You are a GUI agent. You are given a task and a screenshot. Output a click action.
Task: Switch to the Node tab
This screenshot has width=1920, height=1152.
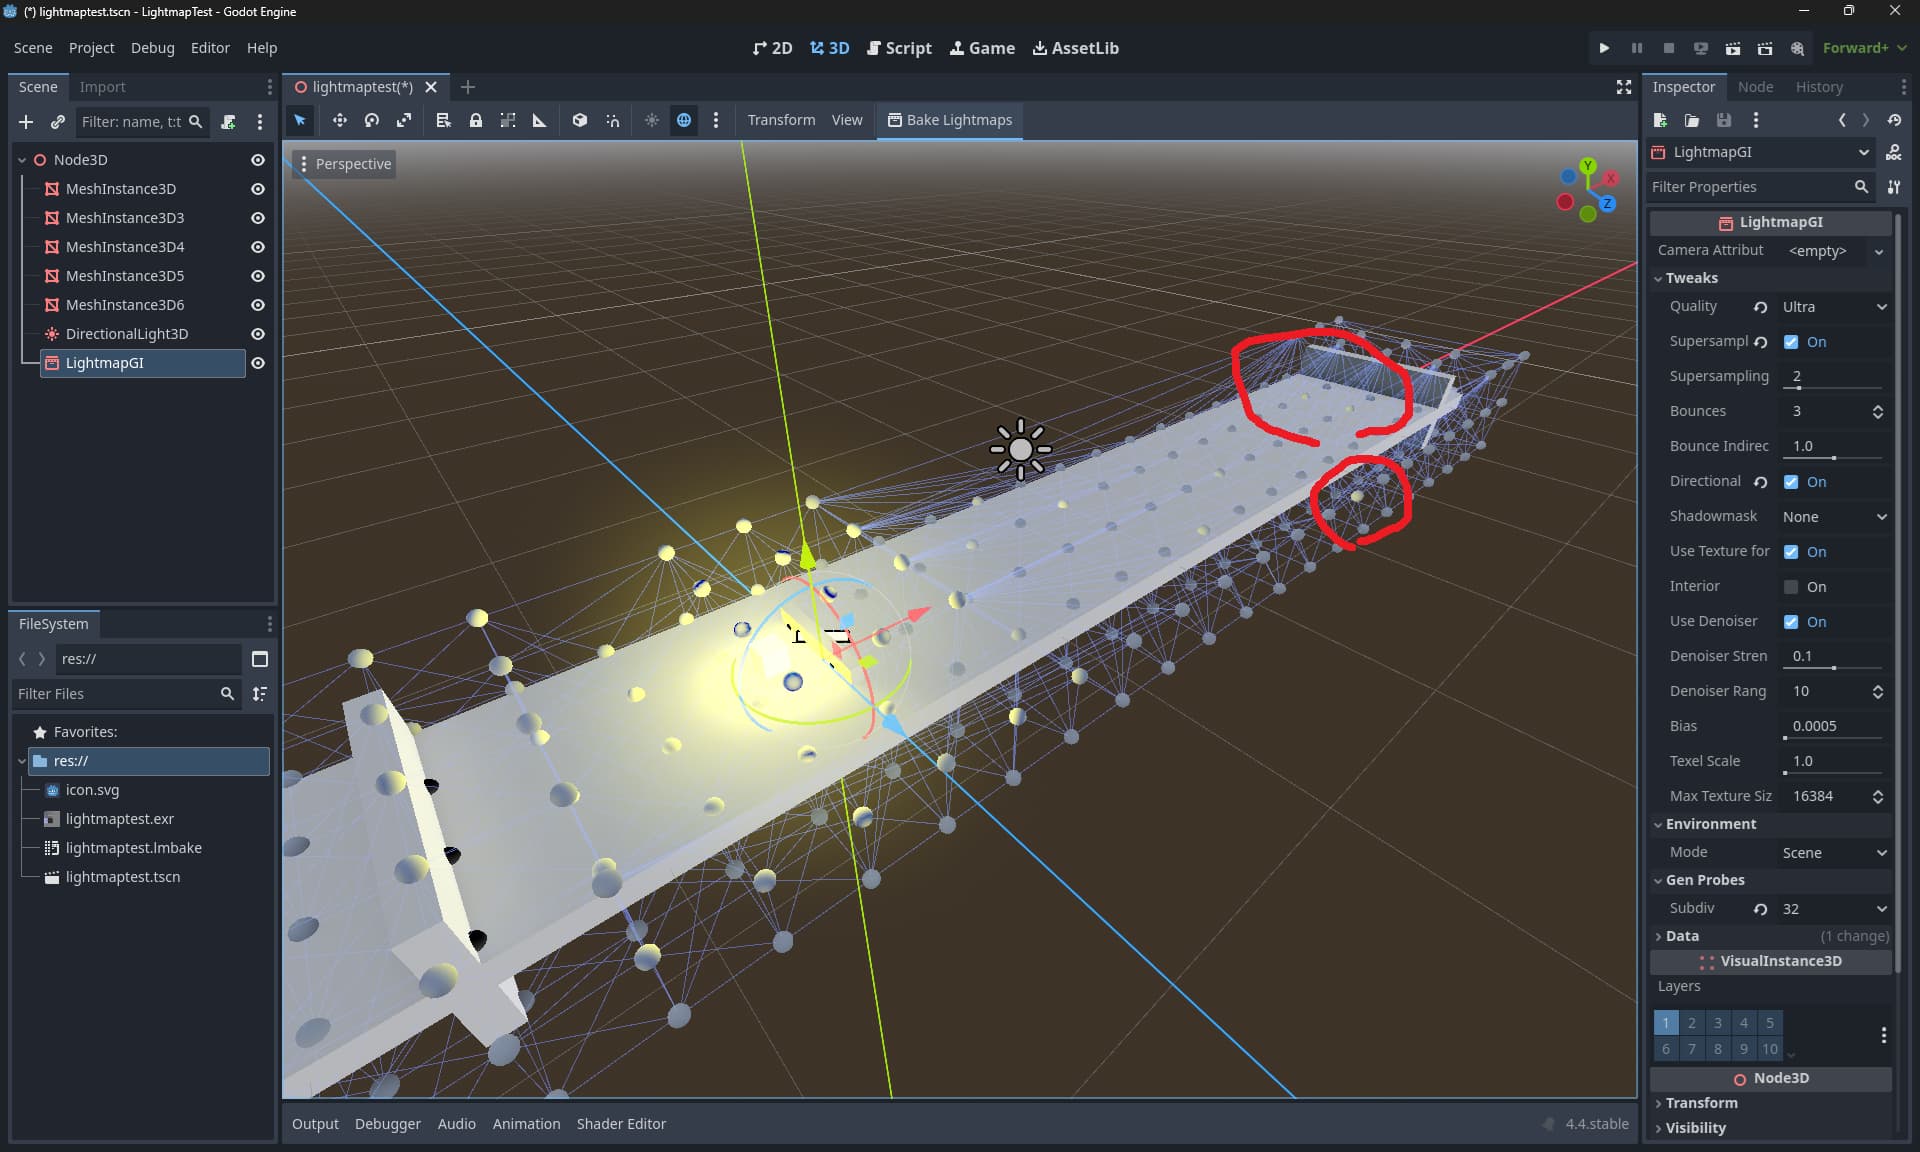(x=1755, y=87)
